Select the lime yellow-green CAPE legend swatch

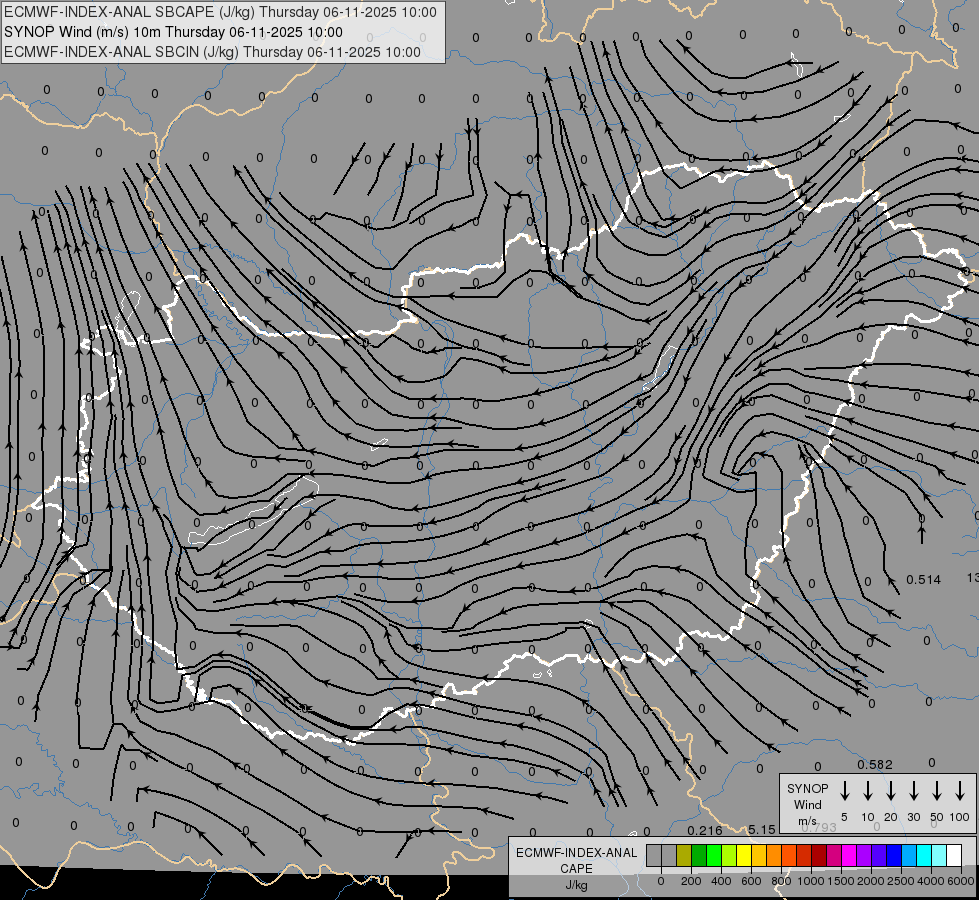point(729,855)
